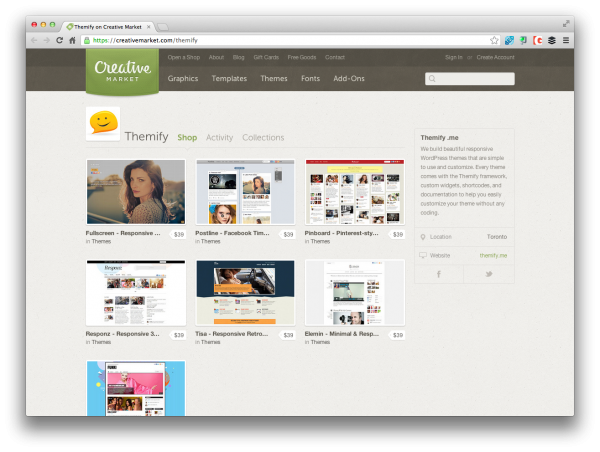The height and width of the screenshot is (452, 600).
Task: Click the Postline - Facebook Tim... title
Action: [232, 233]
